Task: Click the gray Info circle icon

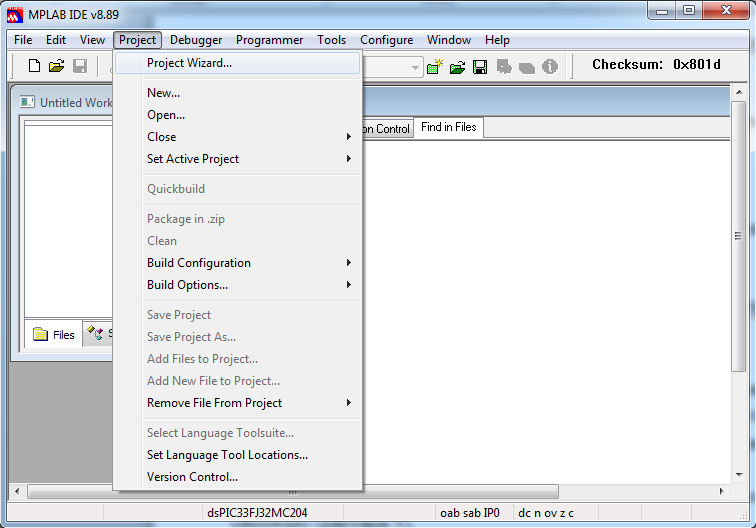Action: click(x=550, y=67)
